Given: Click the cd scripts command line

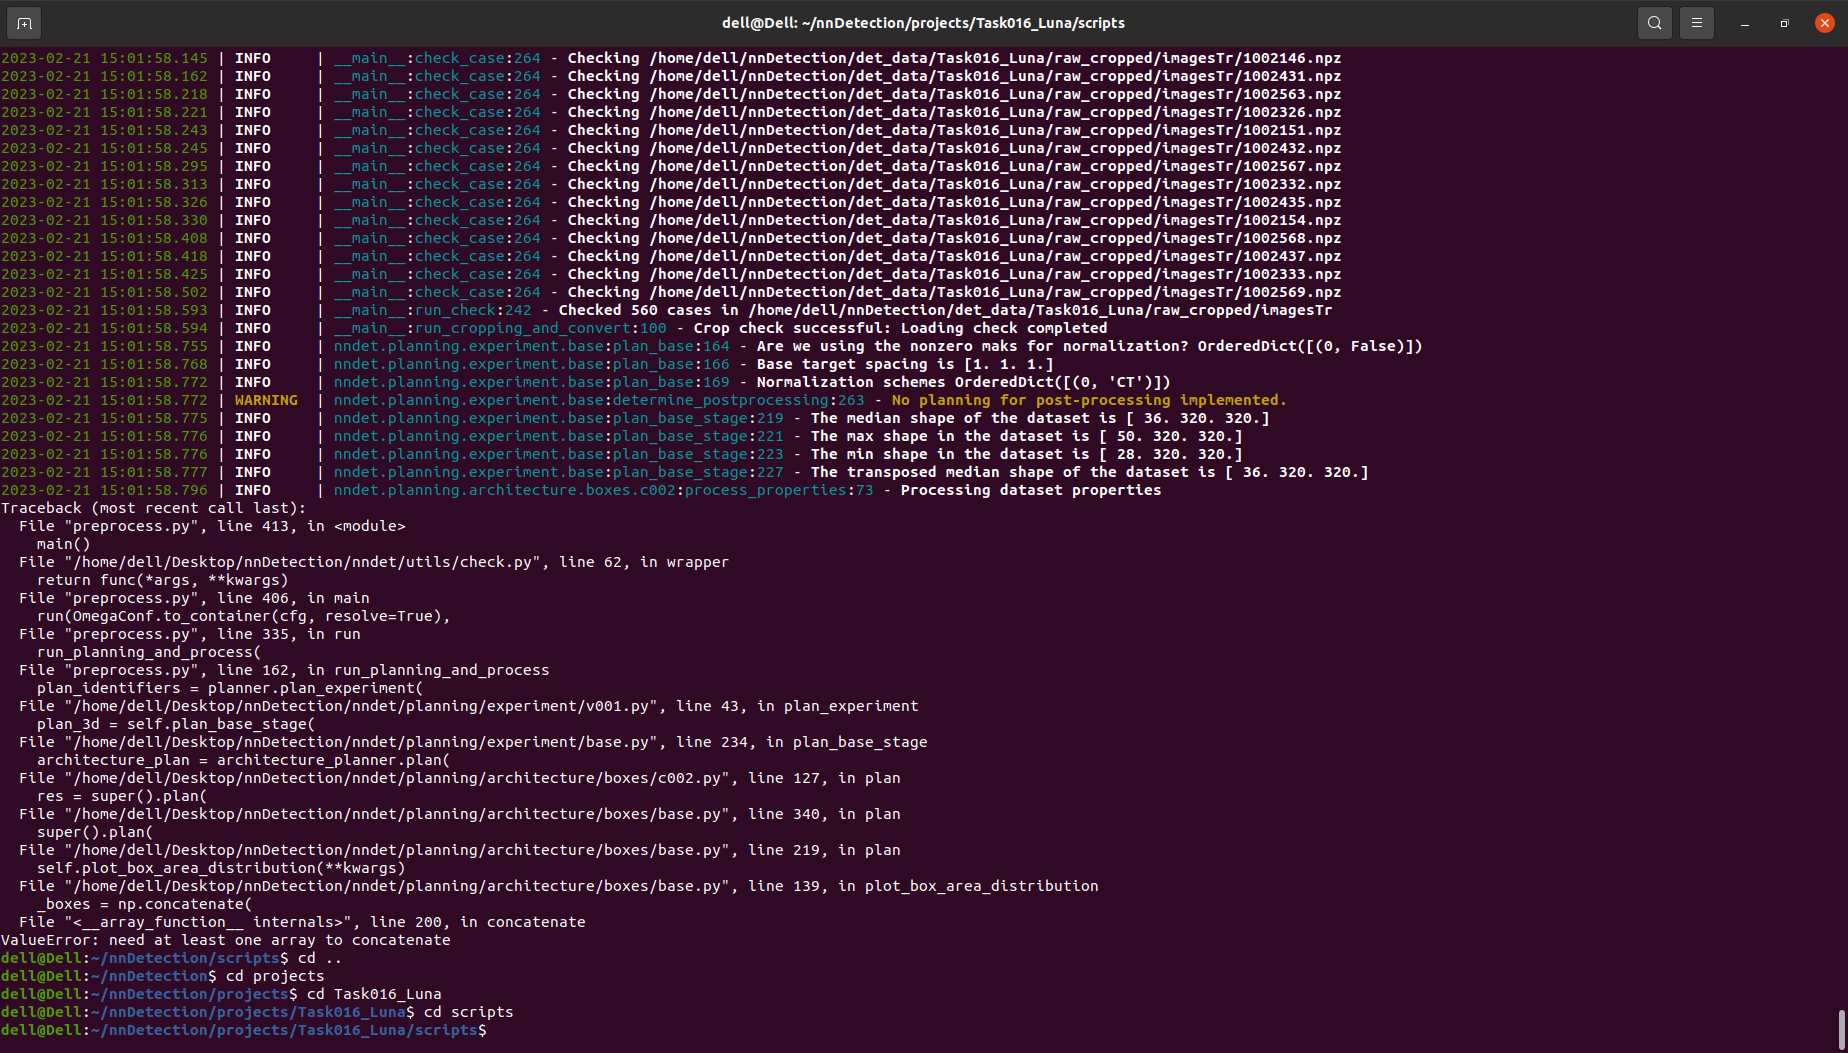Looking at the screenshot, I should (x=470, y=1011).
